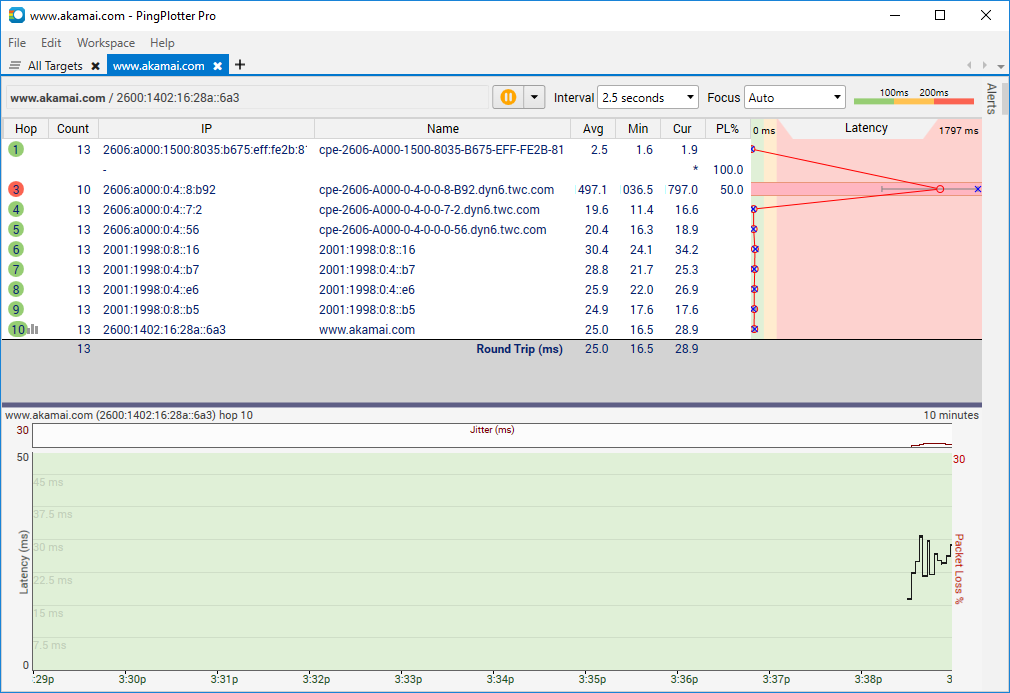Click the All Targets list icon
This screenshot has width=1010, height=693.
click(14, 64)
